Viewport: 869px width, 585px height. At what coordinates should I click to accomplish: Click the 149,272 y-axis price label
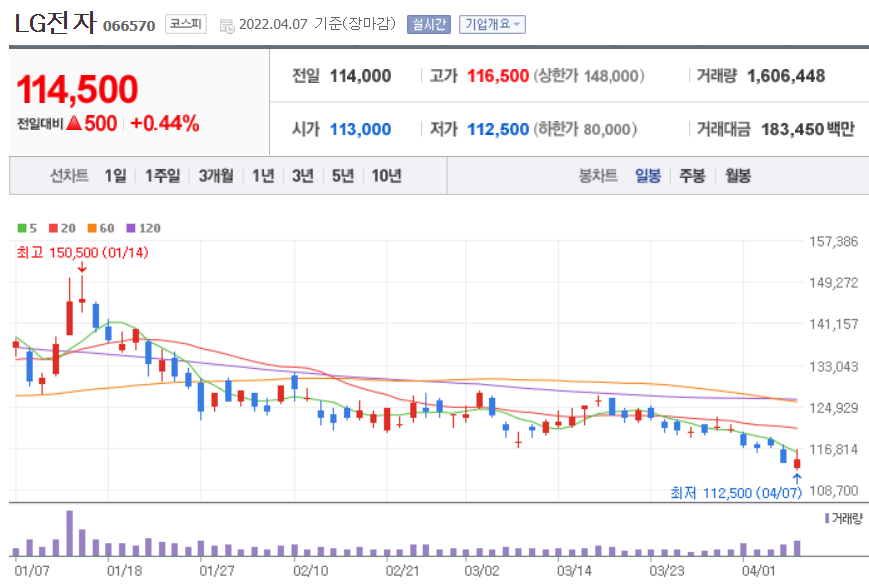[833, 283]
